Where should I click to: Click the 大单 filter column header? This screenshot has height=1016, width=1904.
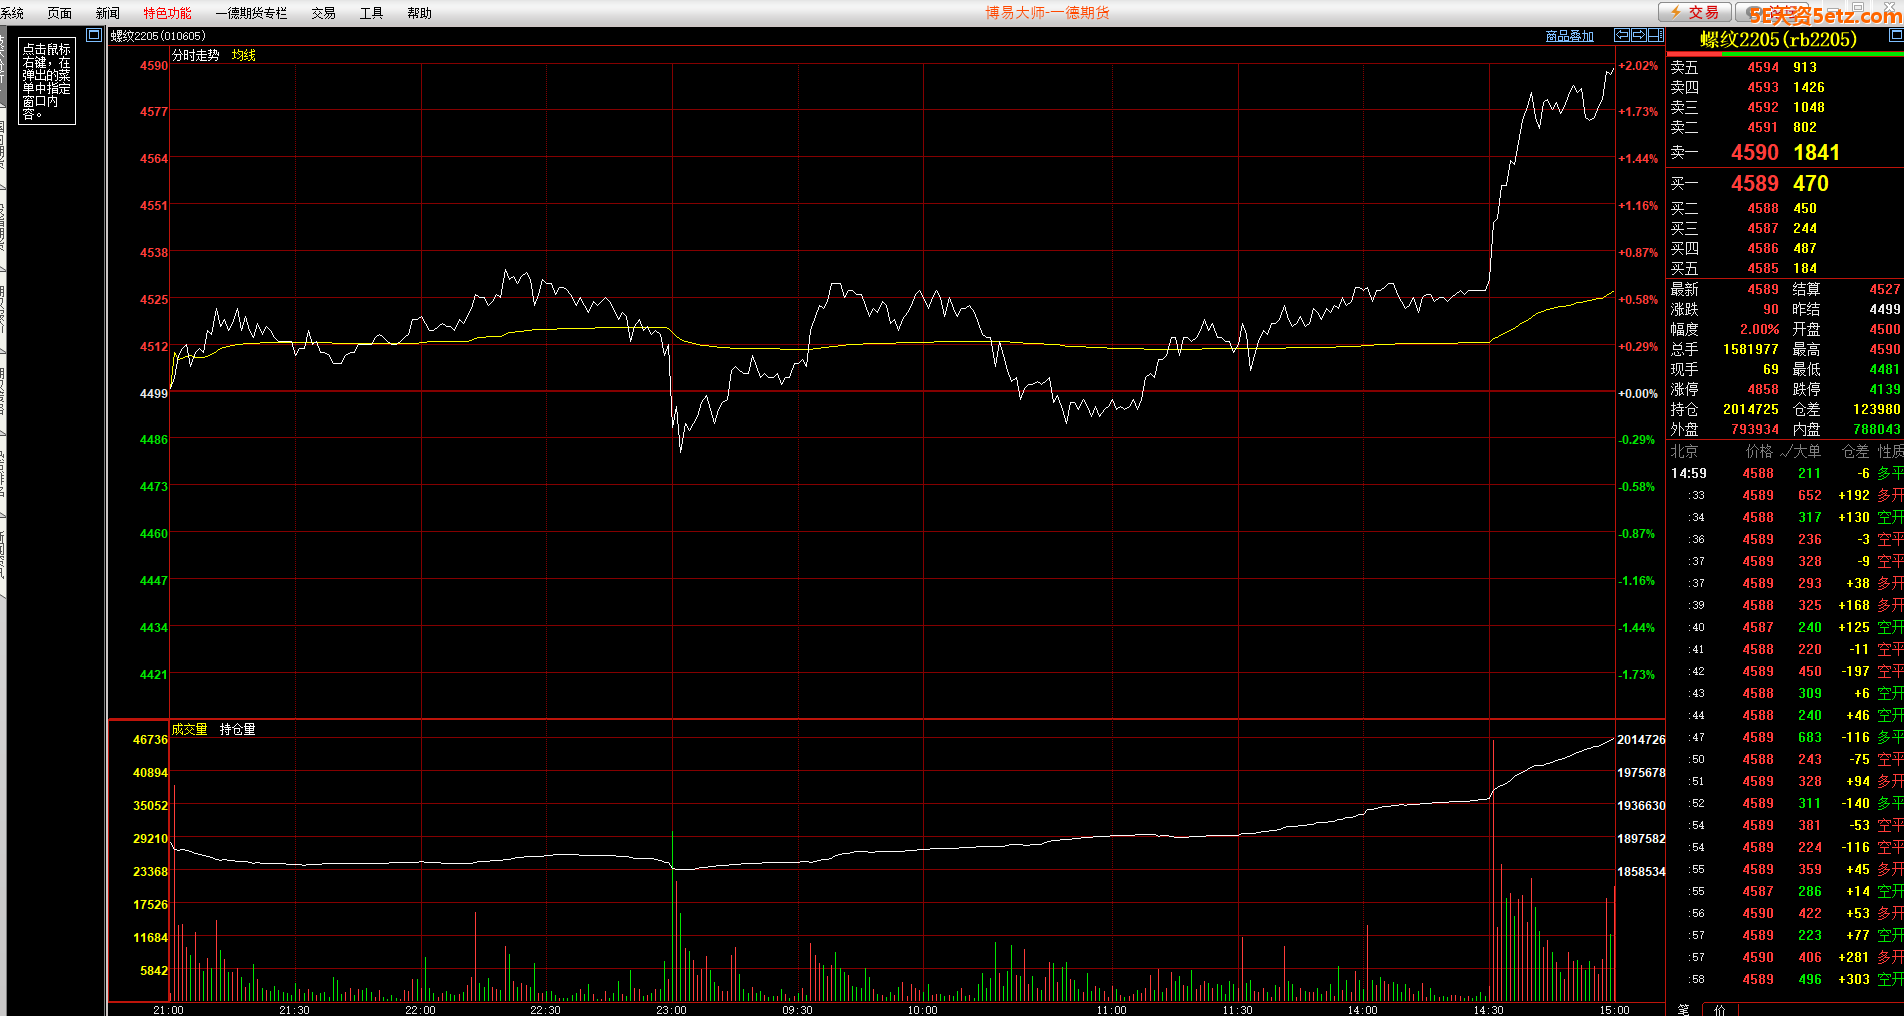pyautogui.click(x=1806, y=451)
